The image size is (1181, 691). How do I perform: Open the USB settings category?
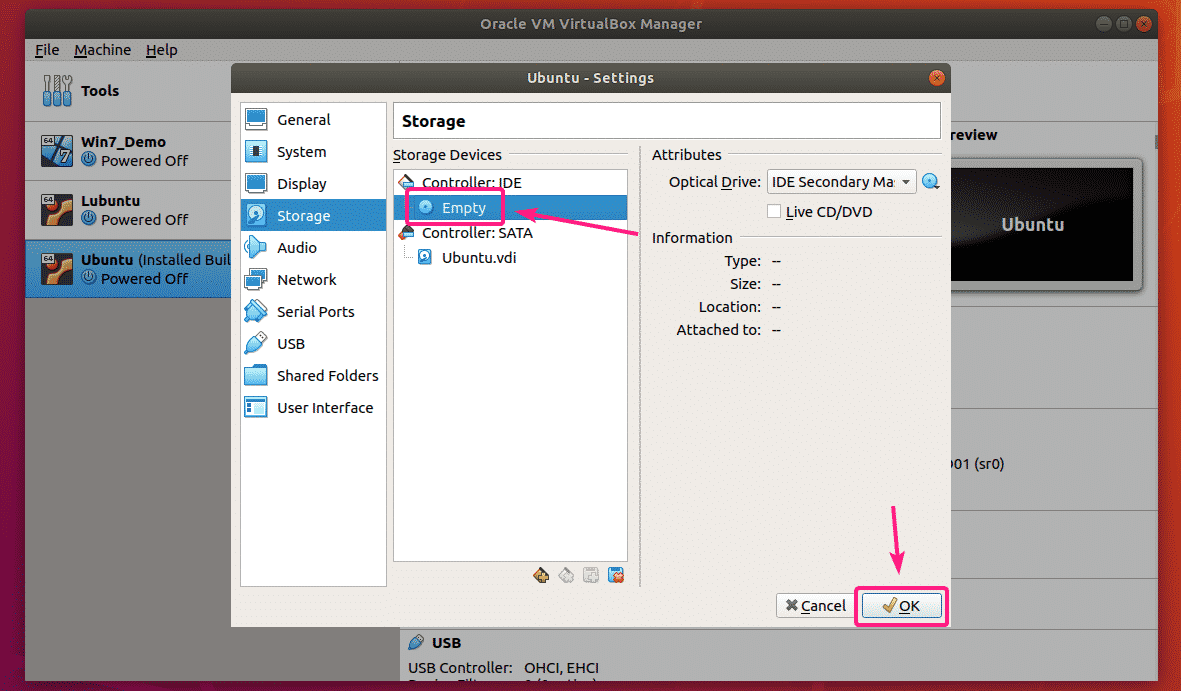coord(313,344)
